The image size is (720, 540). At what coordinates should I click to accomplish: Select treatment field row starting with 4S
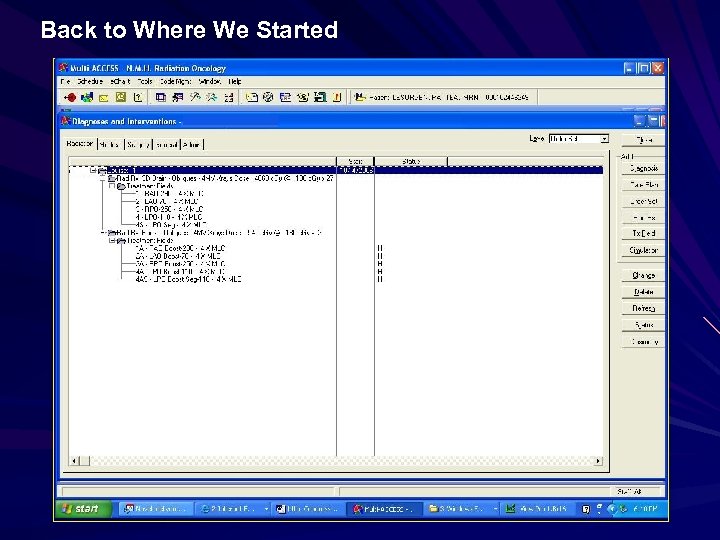(171, 225)
